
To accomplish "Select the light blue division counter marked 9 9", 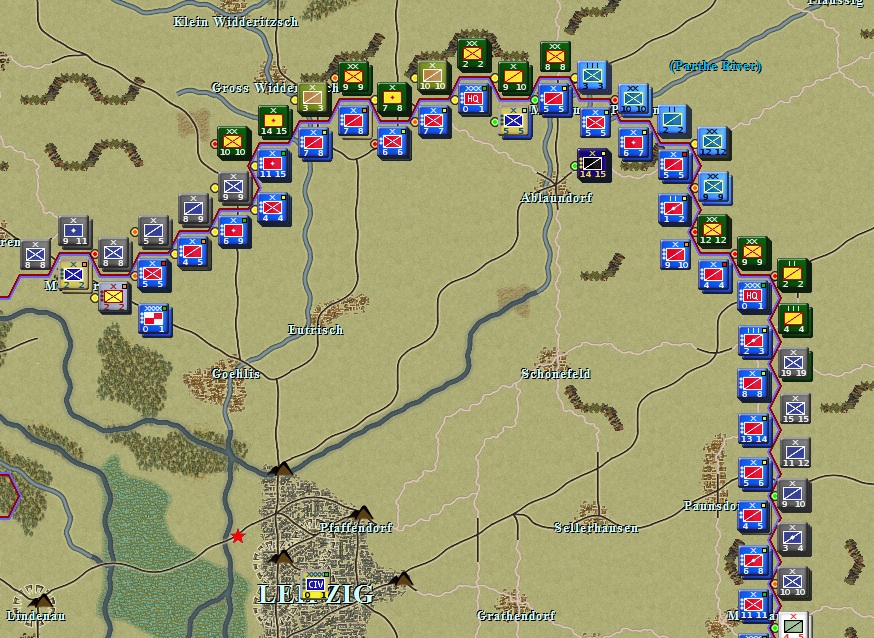I will [713, 188].
